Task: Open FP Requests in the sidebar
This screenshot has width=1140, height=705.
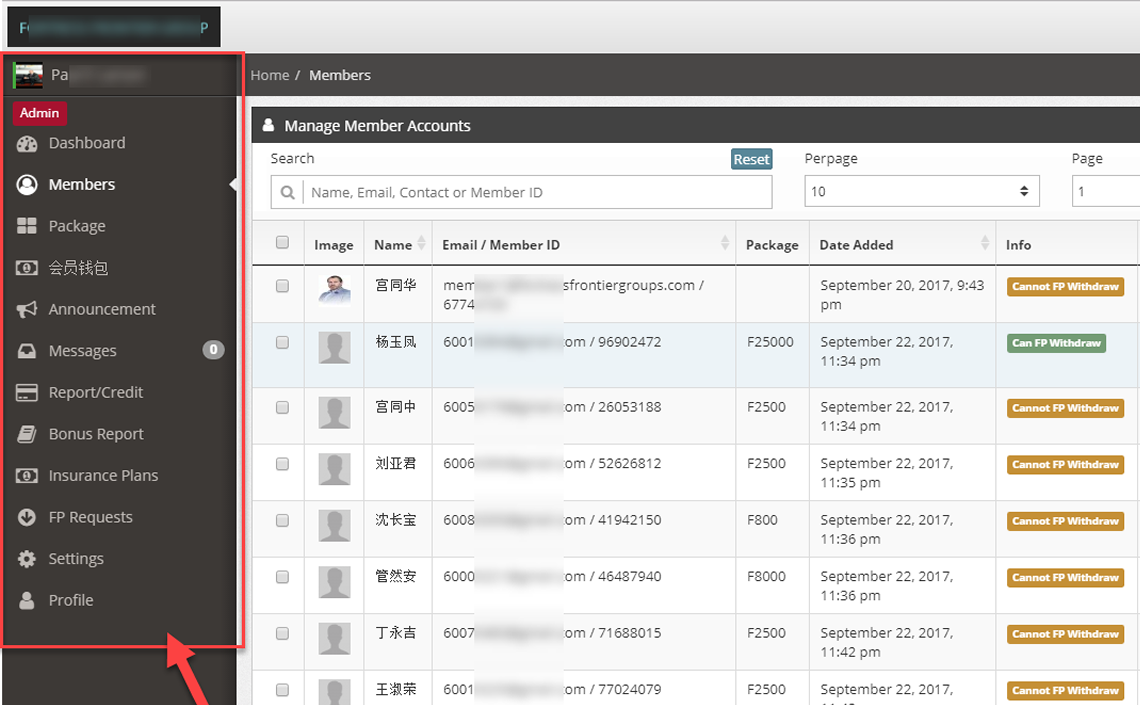Action: click(90, 517)
